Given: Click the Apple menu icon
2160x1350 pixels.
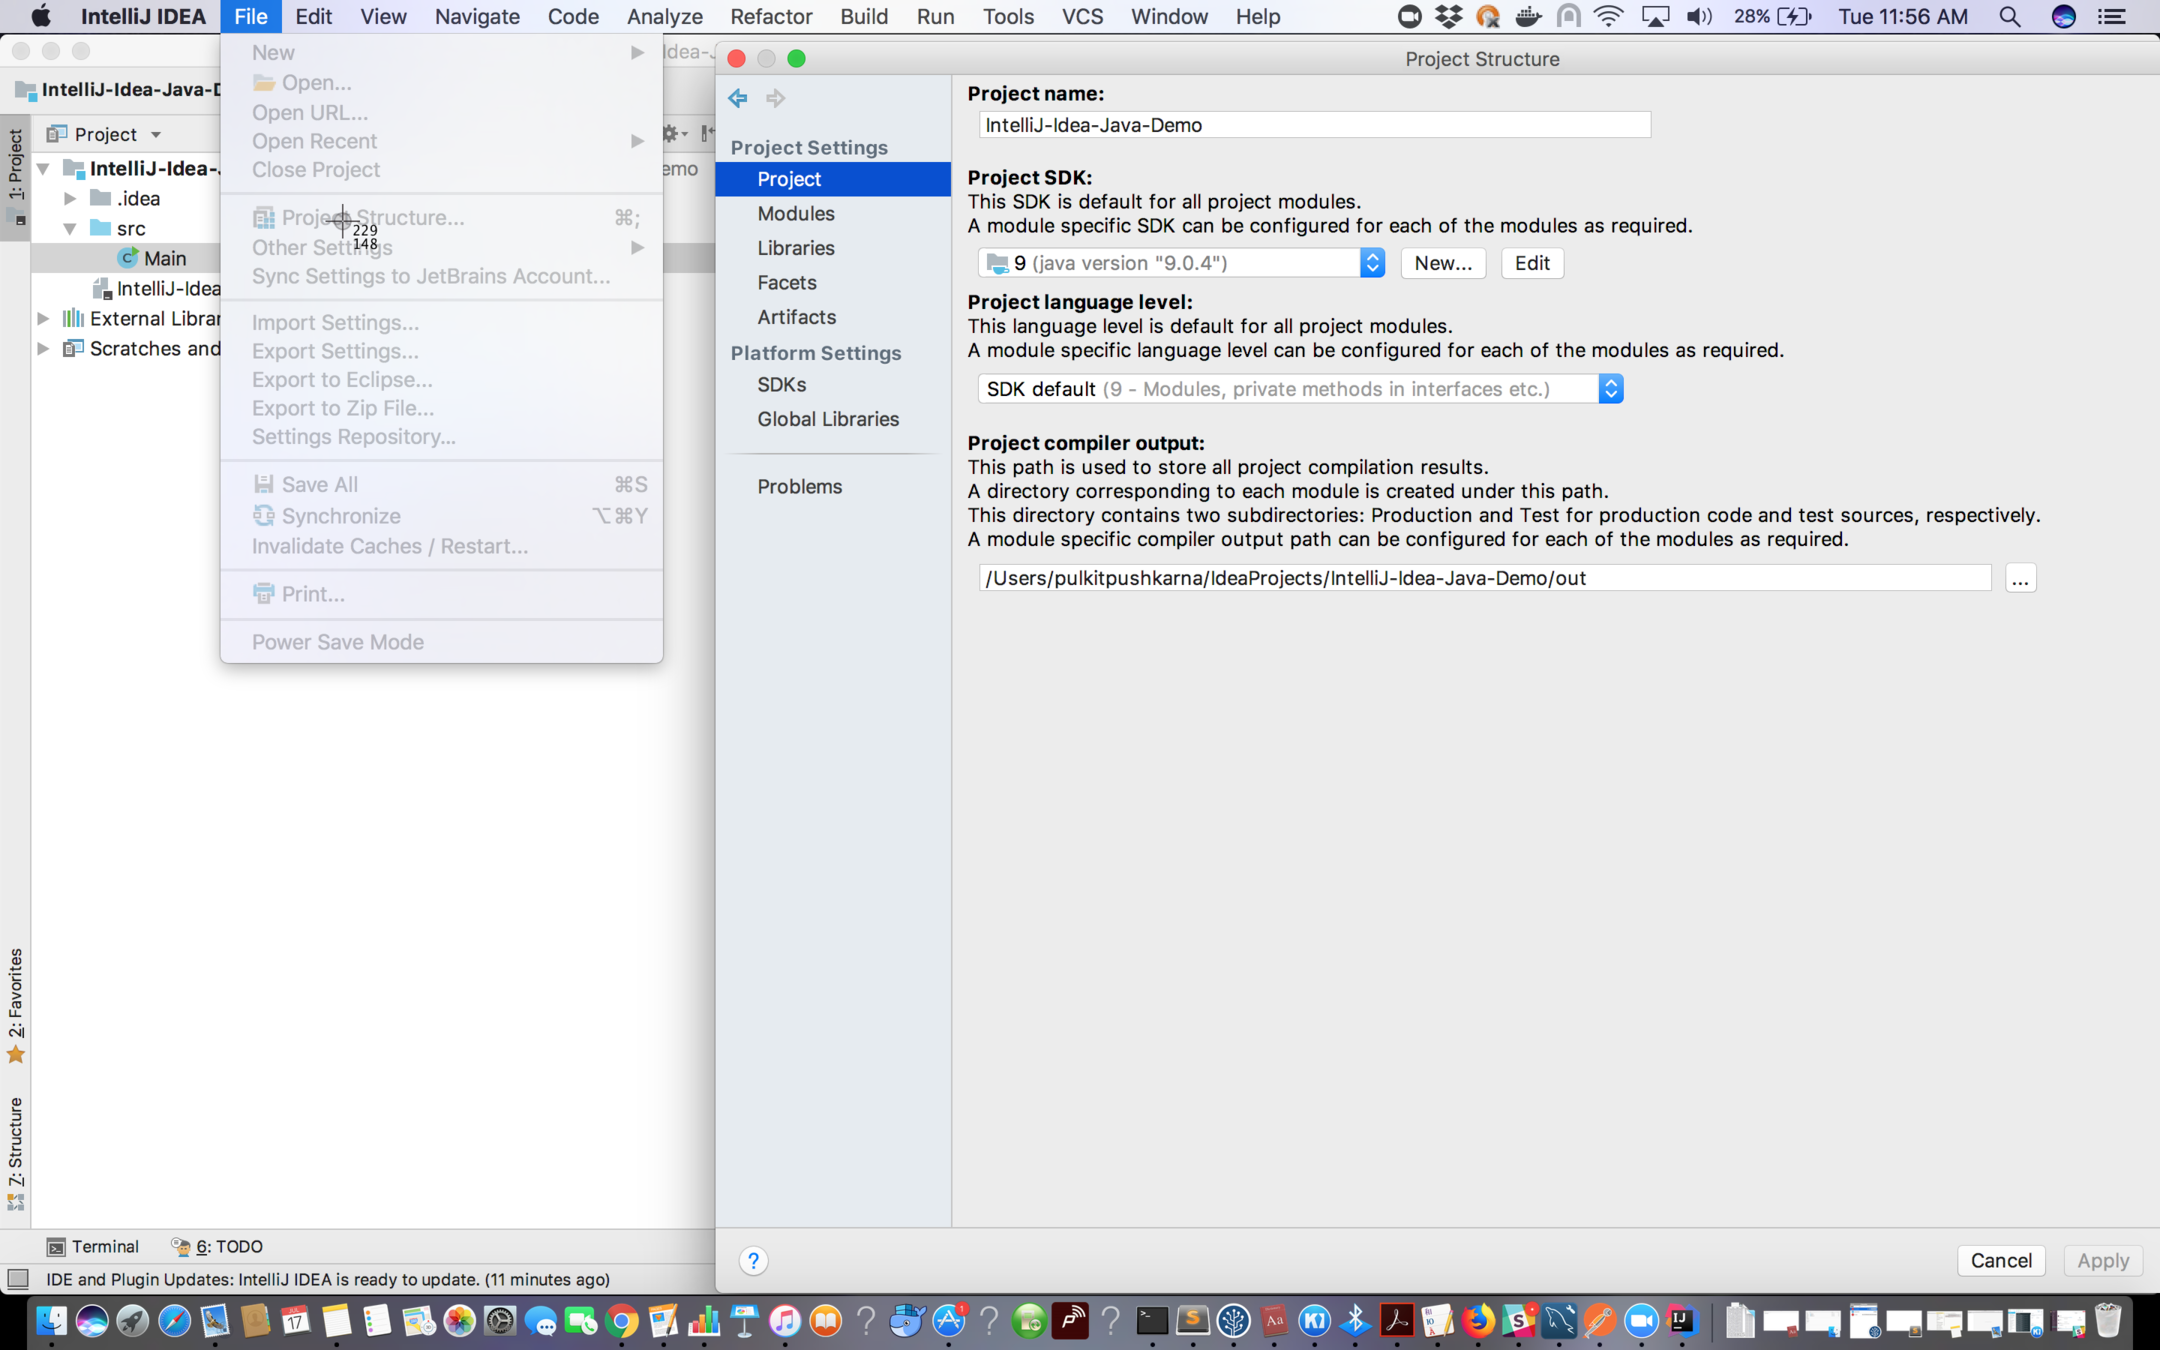Looking at the screenshot, I should pyautogui.click(x=41, y=16).
